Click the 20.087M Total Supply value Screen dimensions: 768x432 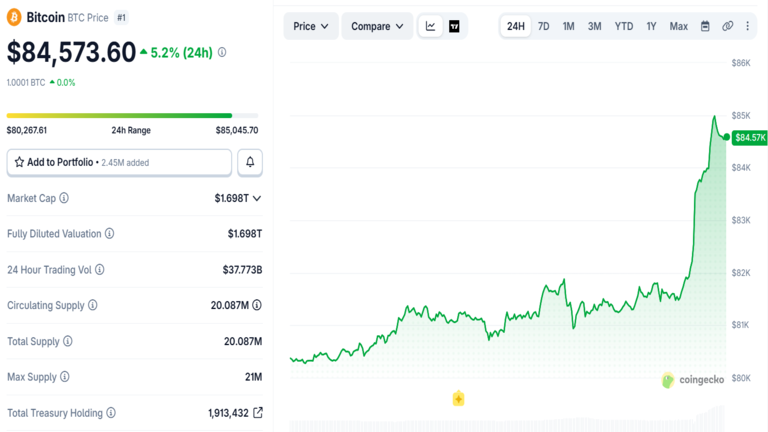point(243,341)
